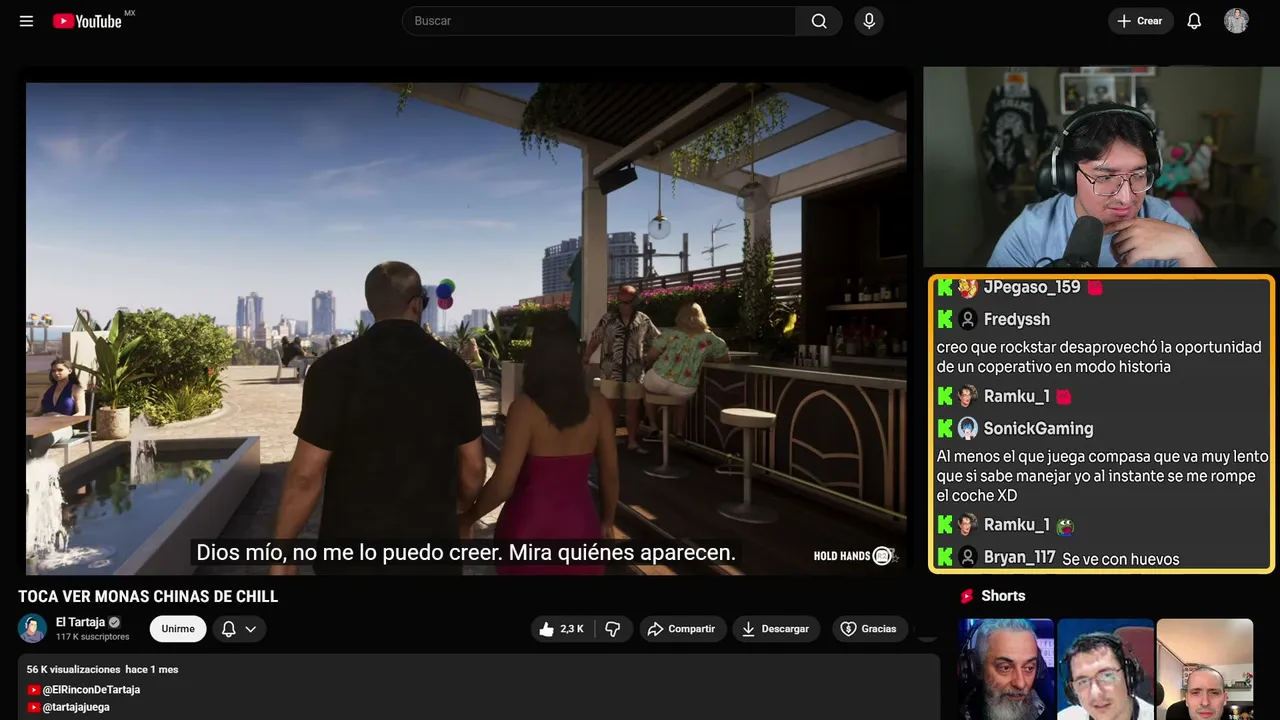This screenshot has height=720, width=1280.
Task: Open the Short with the white-bearded man
Action: pyautogui.click(x=1006, y=669)
